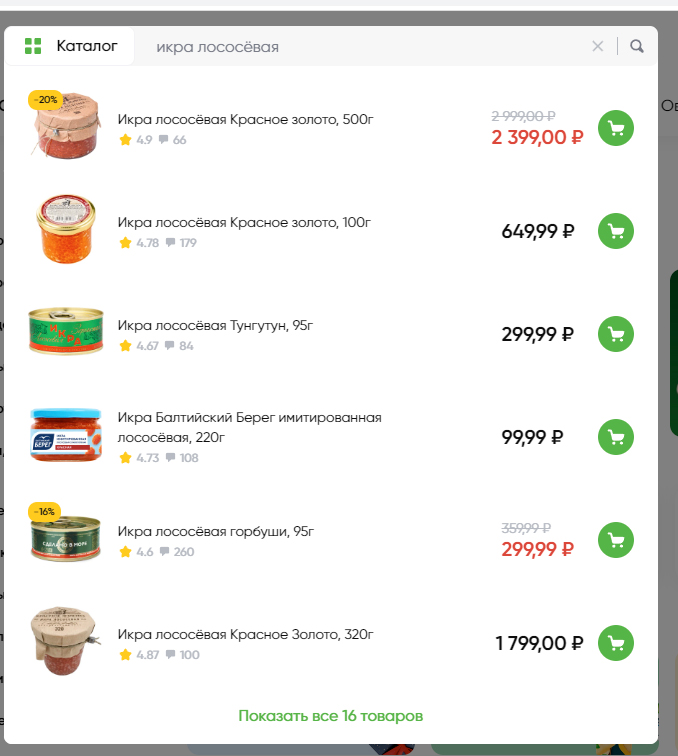Screen dimensions: 678x756
Task: Open Икра лососёвая горбуши, 95г product
Action: pyautogui.click(x=216, y=532)
